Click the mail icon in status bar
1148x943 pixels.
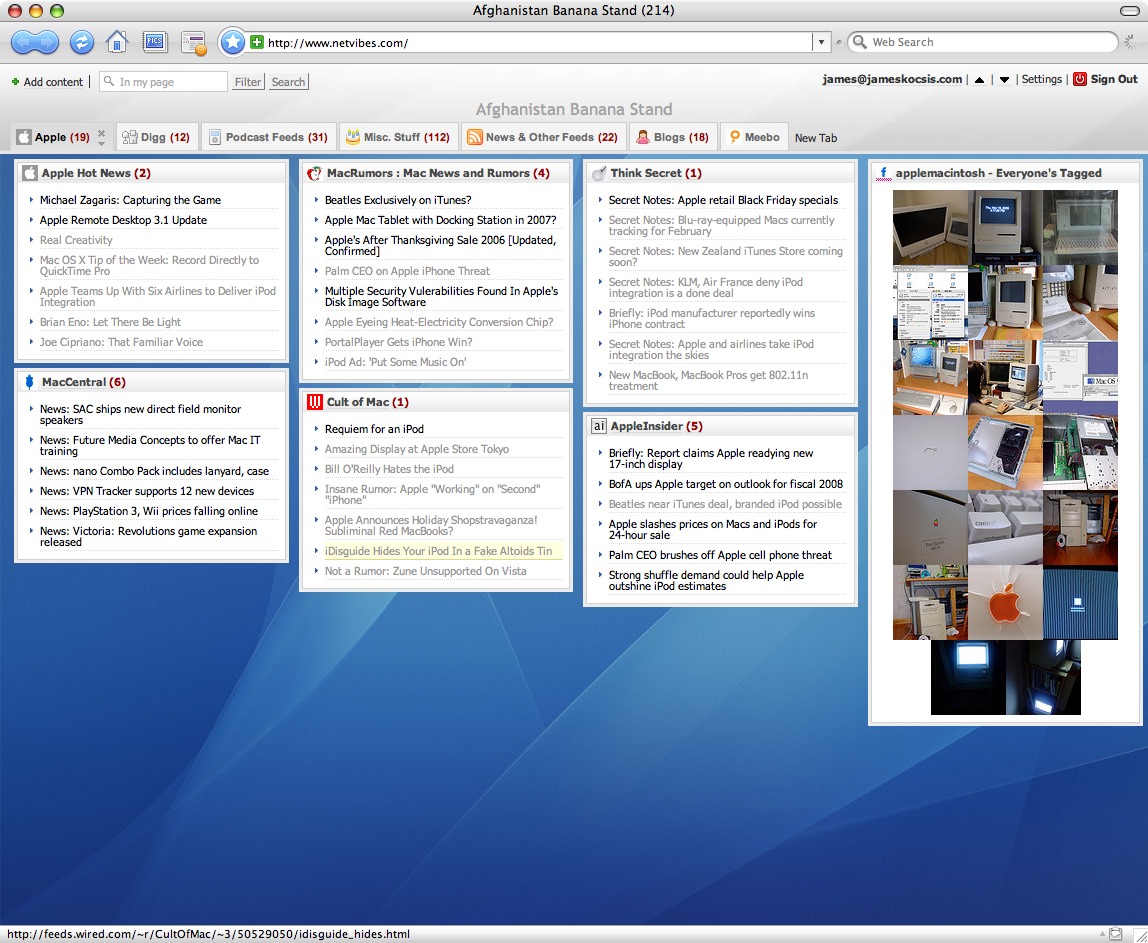(1116, 933)
